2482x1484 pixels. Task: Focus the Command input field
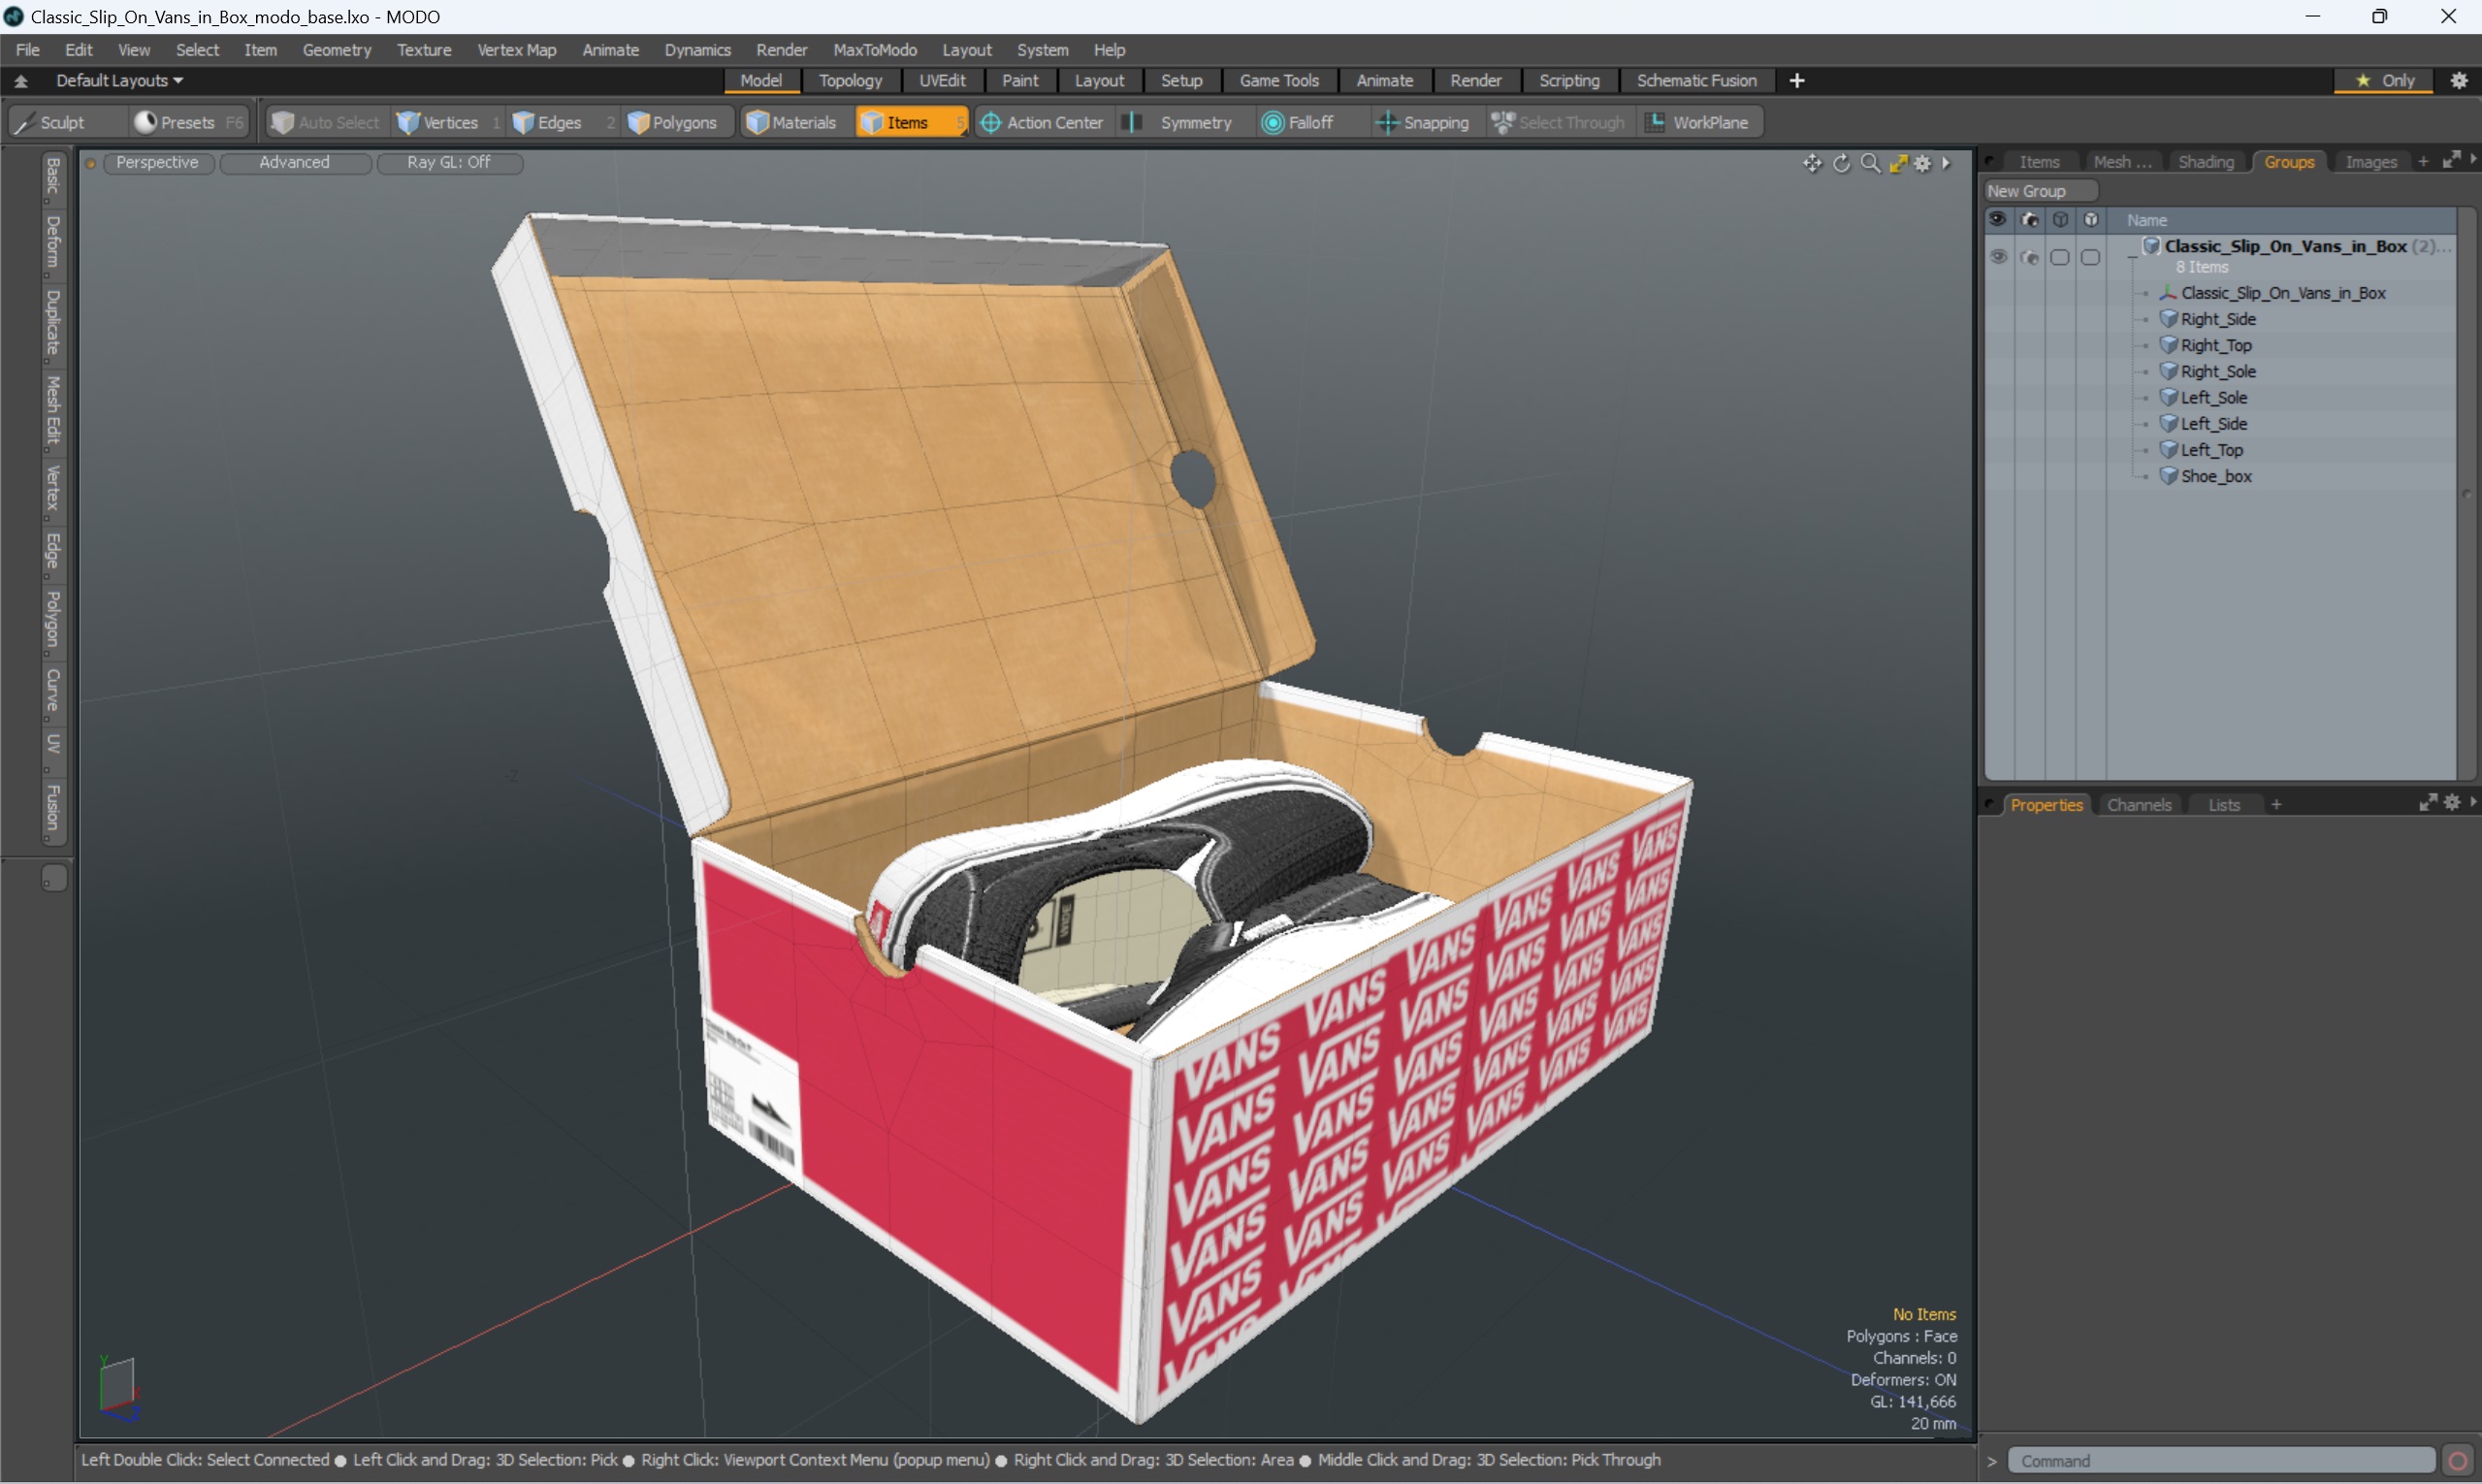pos(2220,1461)
